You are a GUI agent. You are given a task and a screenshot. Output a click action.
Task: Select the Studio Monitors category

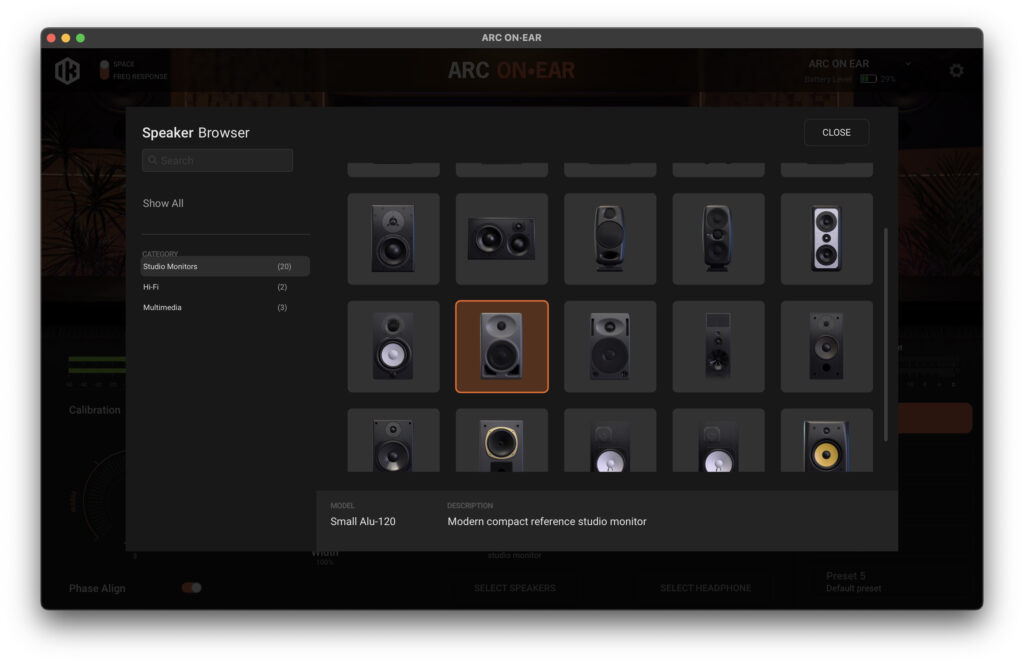[225, 266]
